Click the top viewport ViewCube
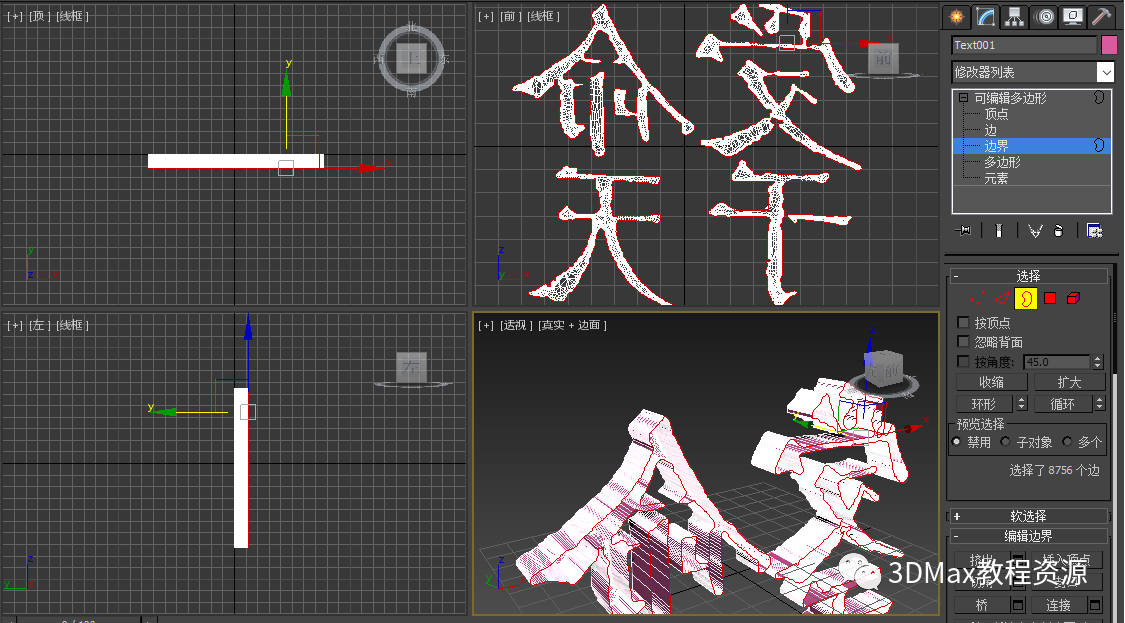Viewport: 1125px width, 623px height. point(412,58)
